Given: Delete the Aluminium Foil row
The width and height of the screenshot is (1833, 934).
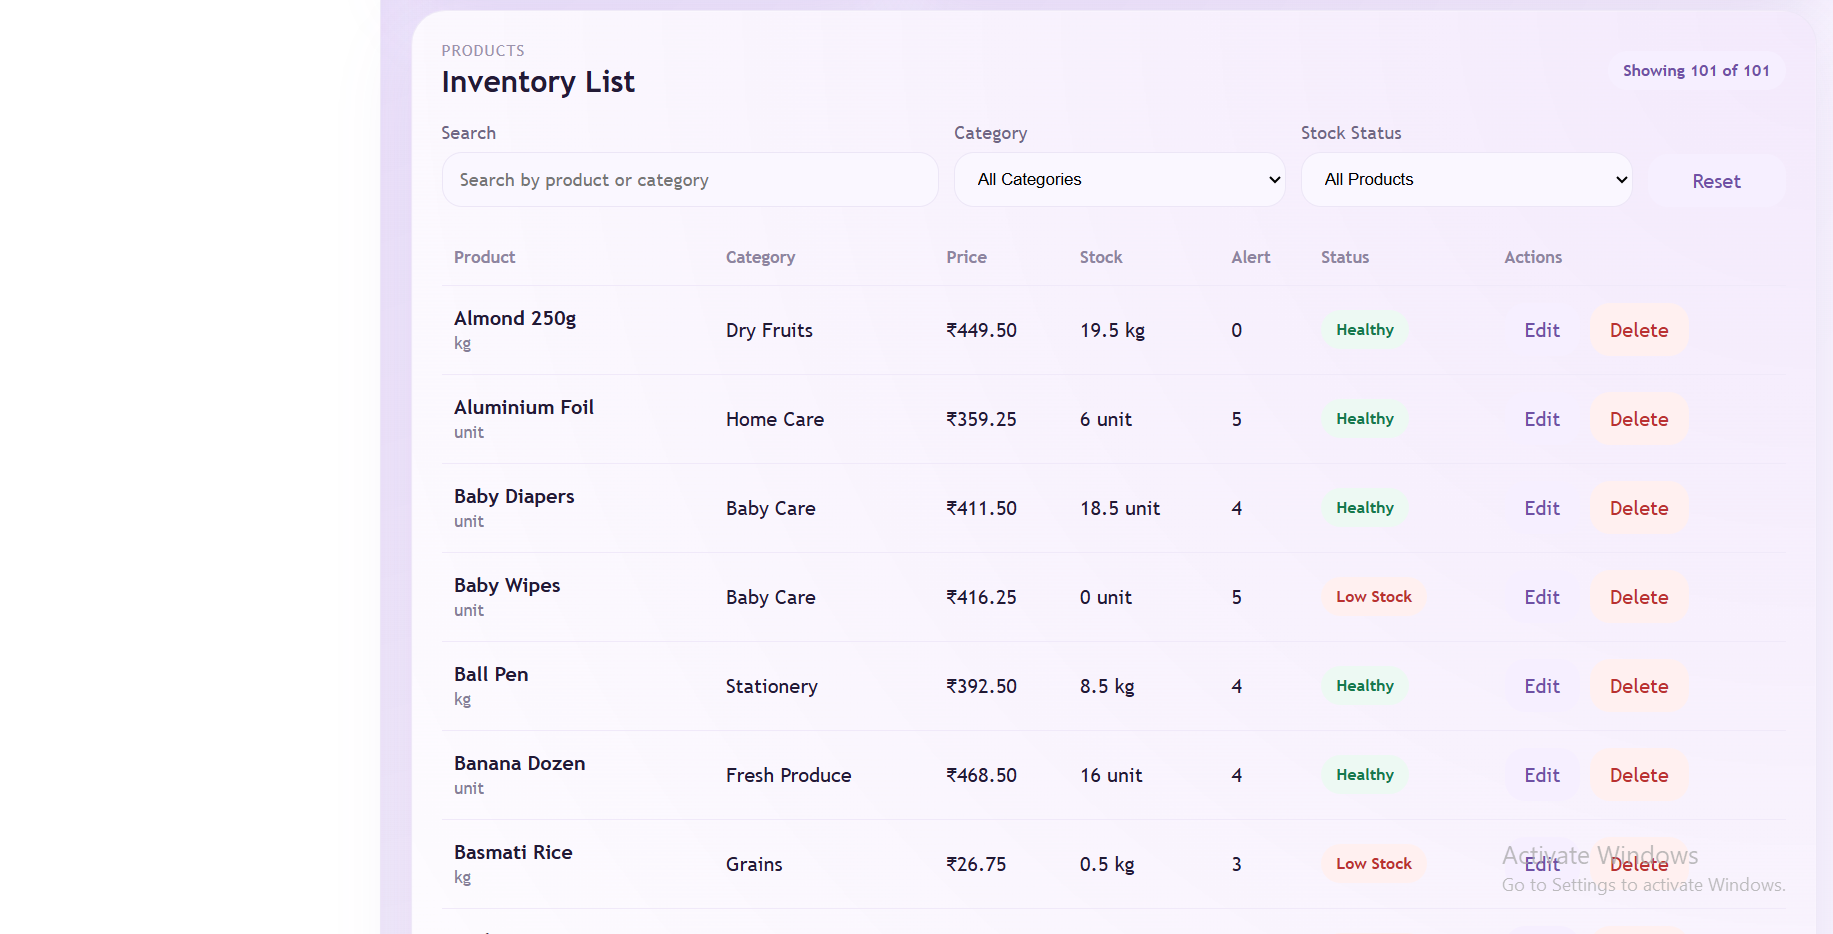Looking at the screenshot, I should [x=1639, y=419].
